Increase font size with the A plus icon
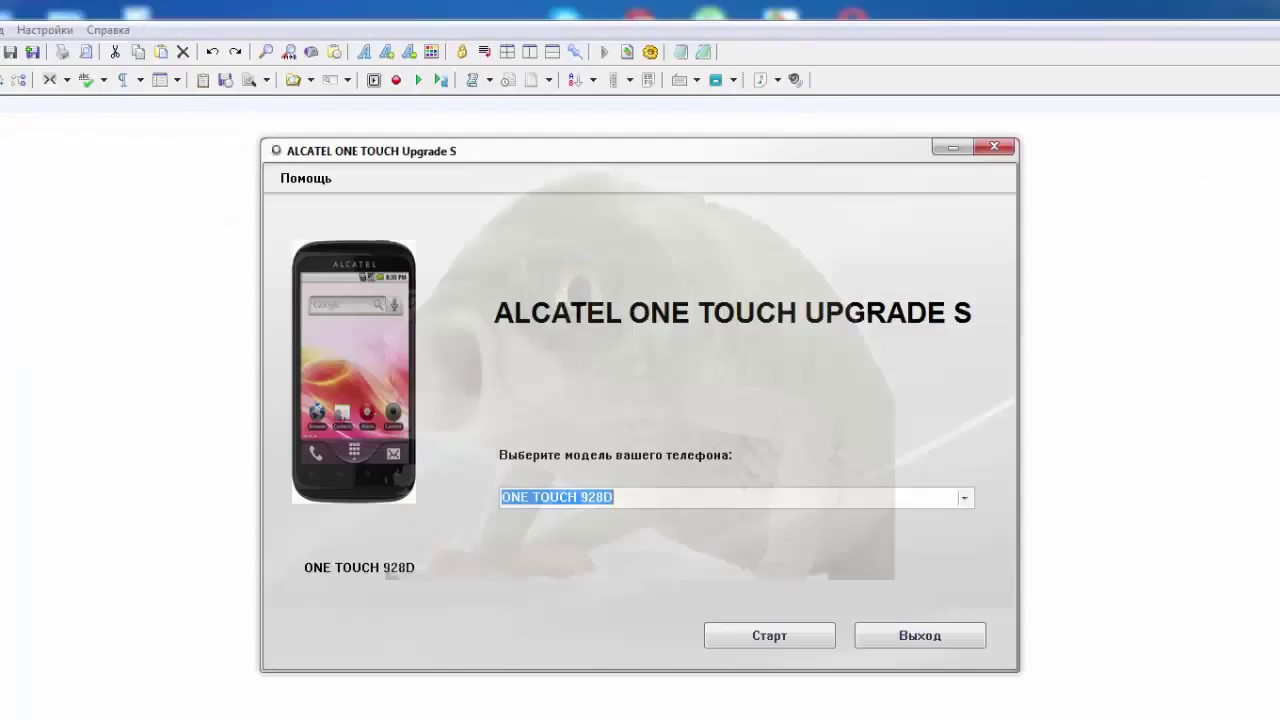Image resolution: width=1280 pixels, height=720 pixels. (x=386, y=52)
